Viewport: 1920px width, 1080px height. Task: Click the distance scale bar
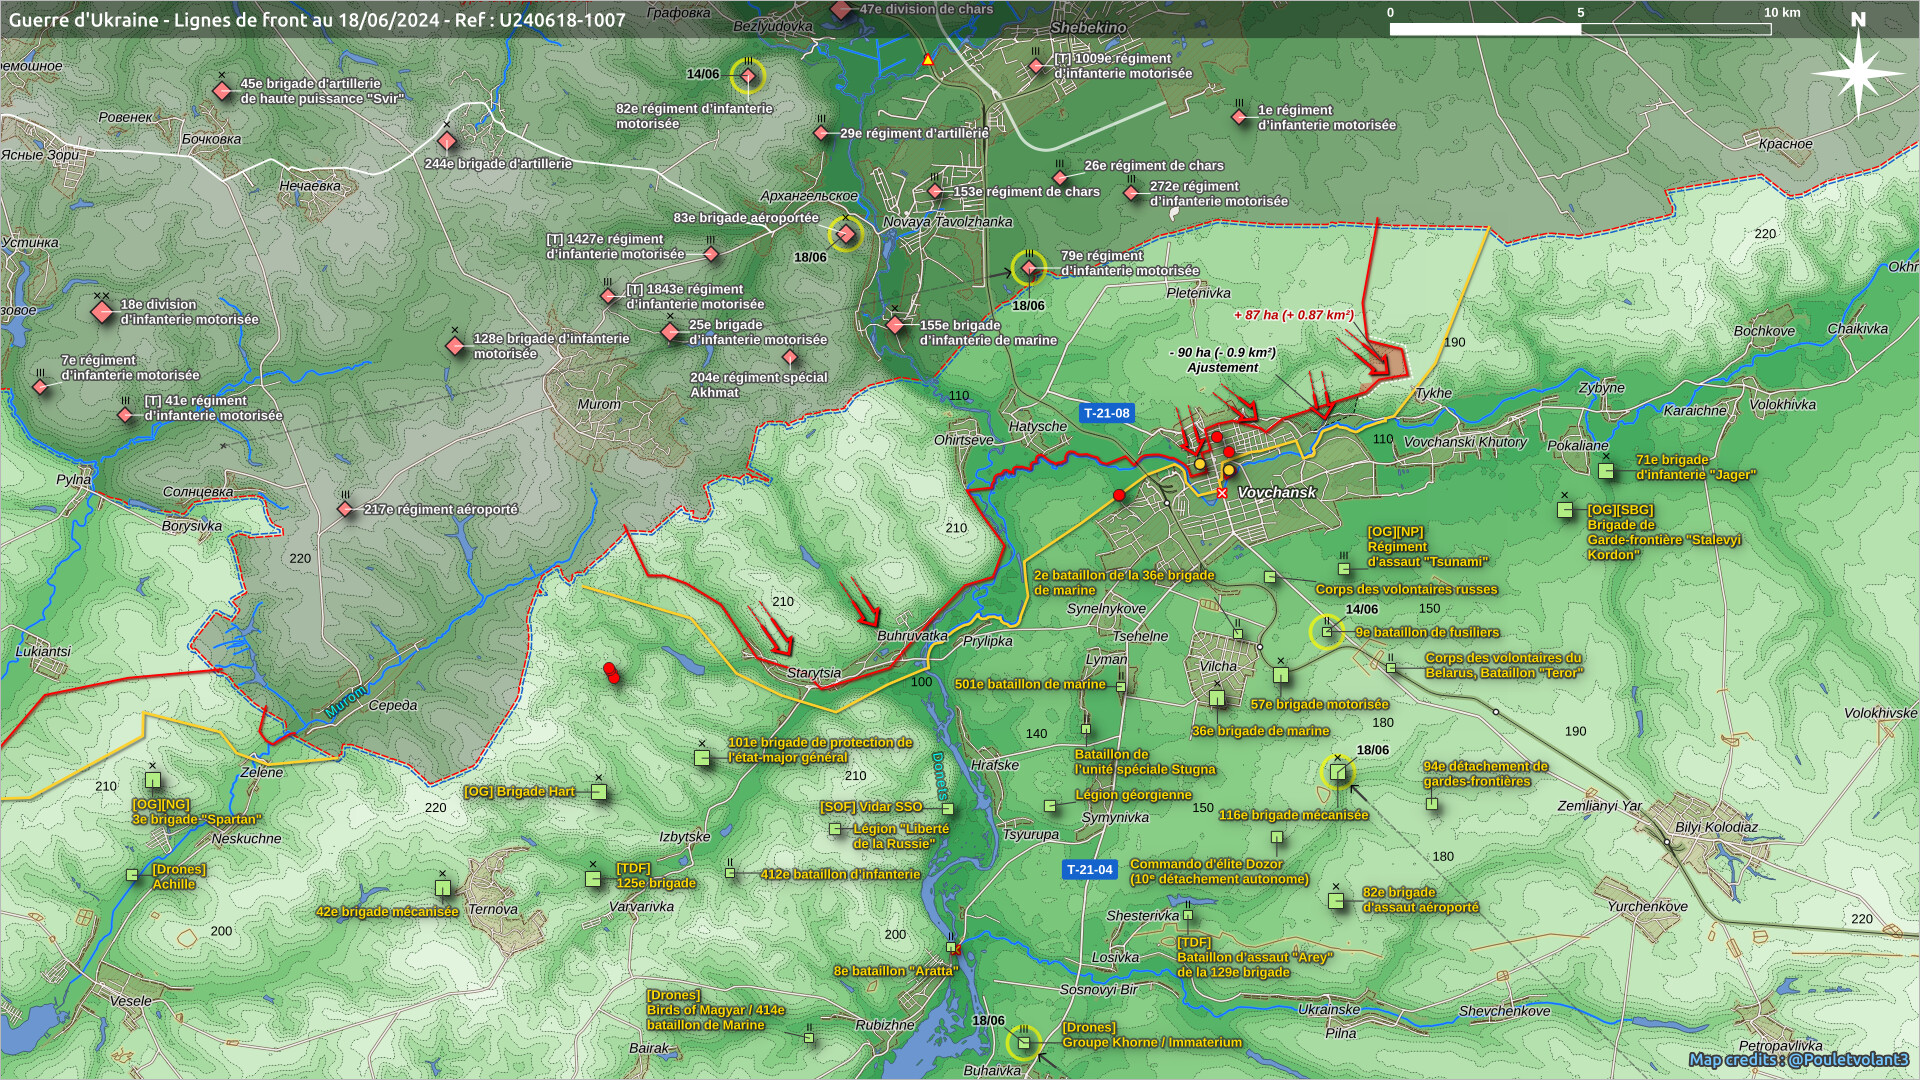point(1580,28)
